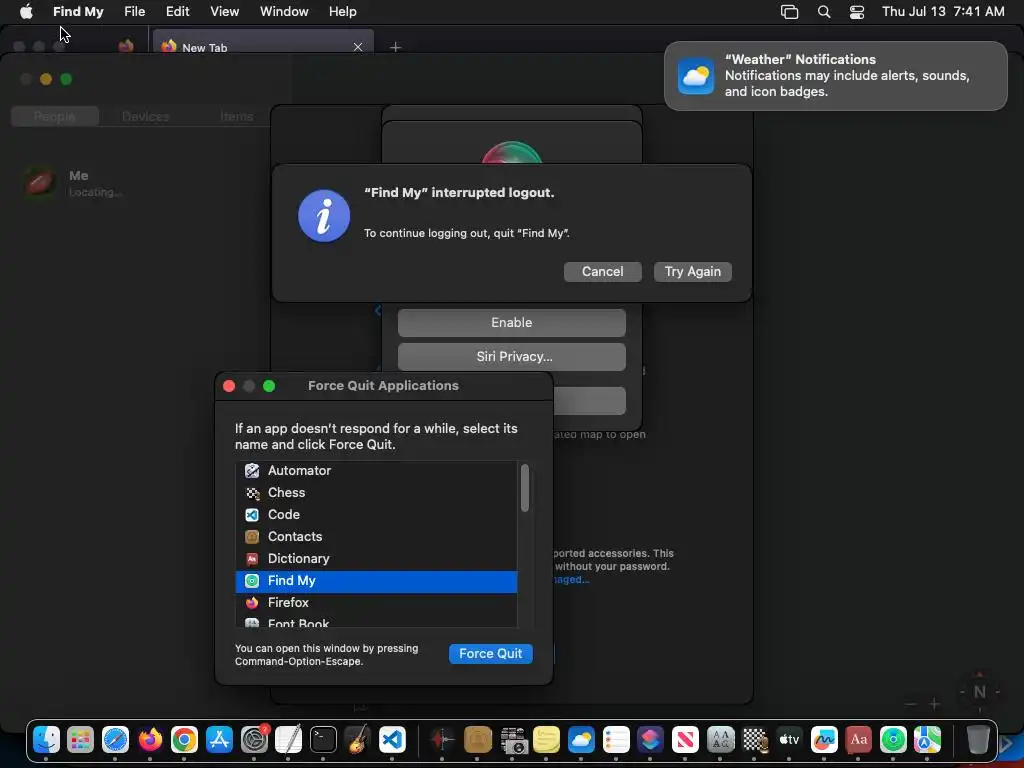Select Me in Find My people list
Viewport: 1024px width, 768px height.
click(x=135, y=183)
